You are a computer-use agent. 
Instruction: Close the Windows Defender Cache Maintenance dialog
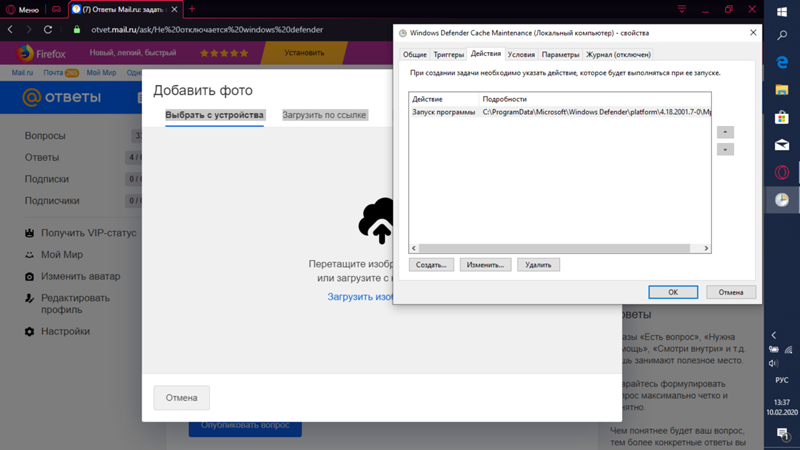(x=753, y=33)
